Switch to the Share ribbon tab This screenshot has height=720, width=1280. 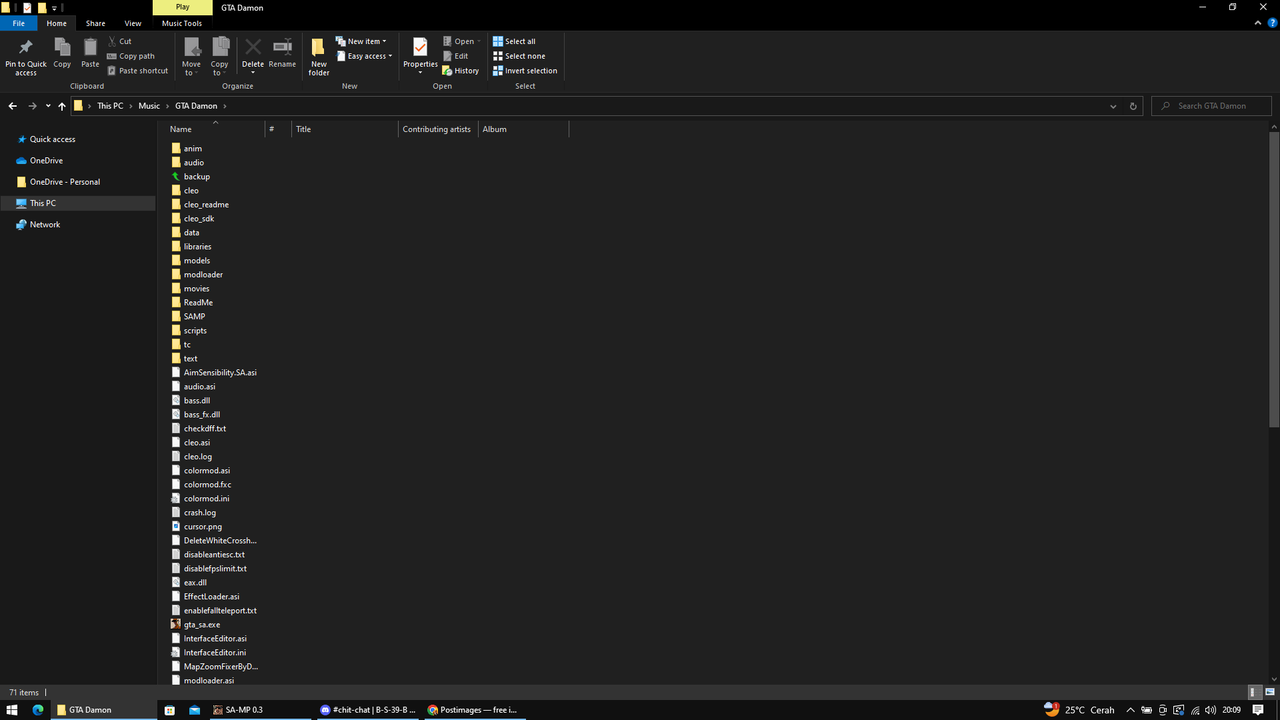click(x=95, y=23)
